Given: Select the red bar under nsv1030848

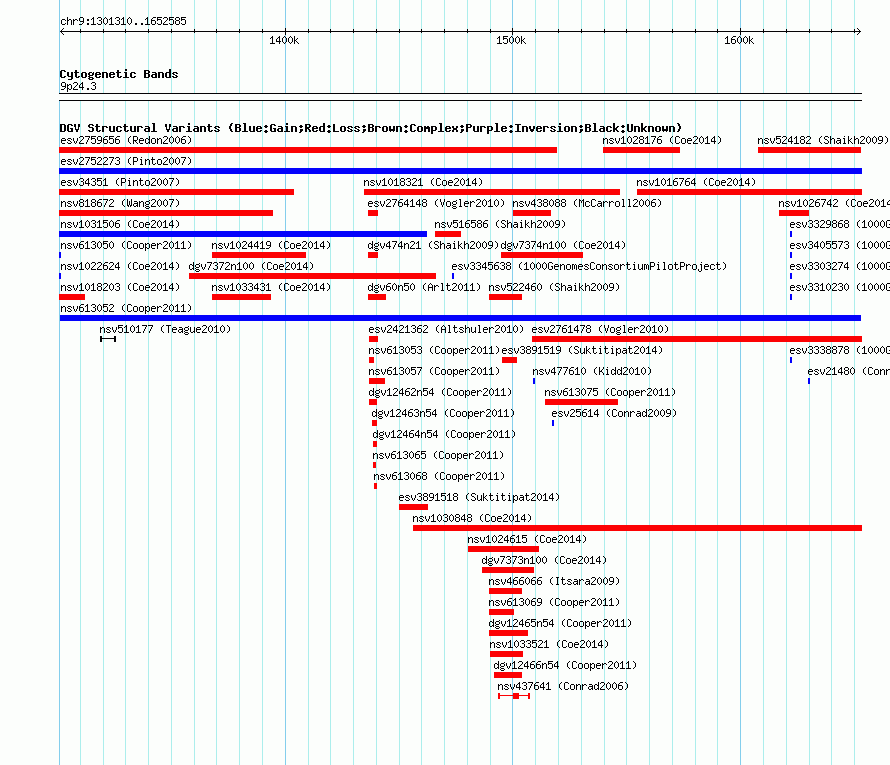Looking at the screenshot, I should [637, 528].
